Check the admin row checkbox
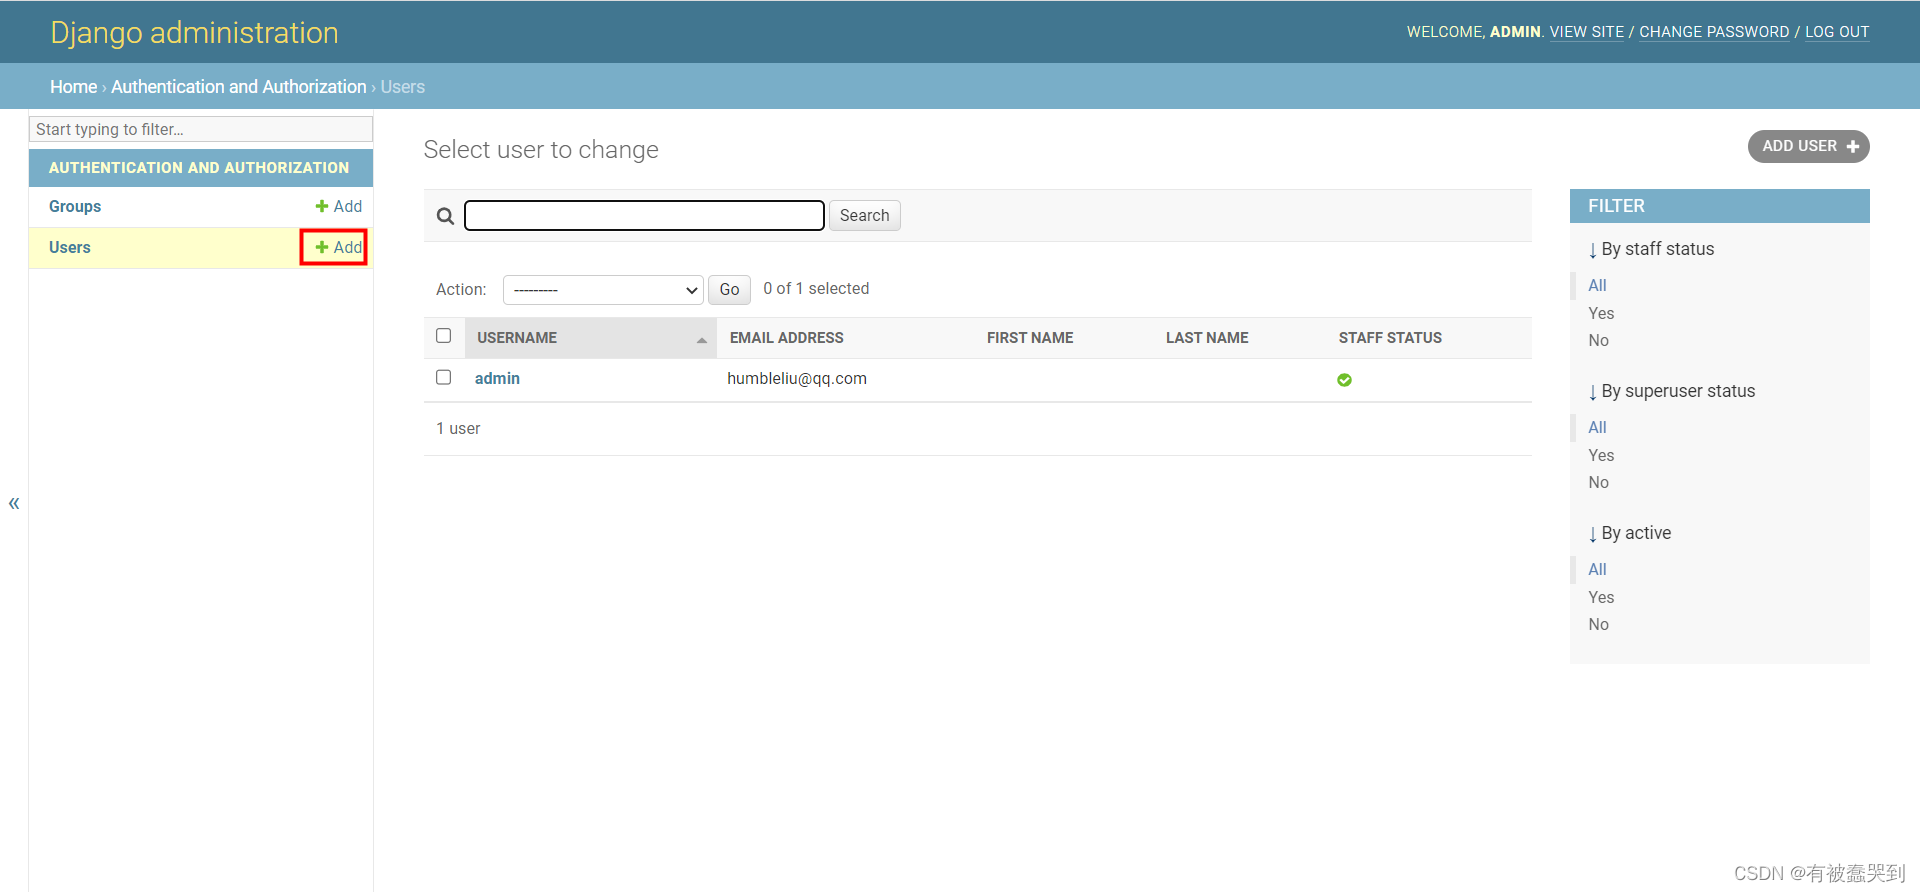The width and height of the screenshot is (1920, 892). (x=444, y=377)
